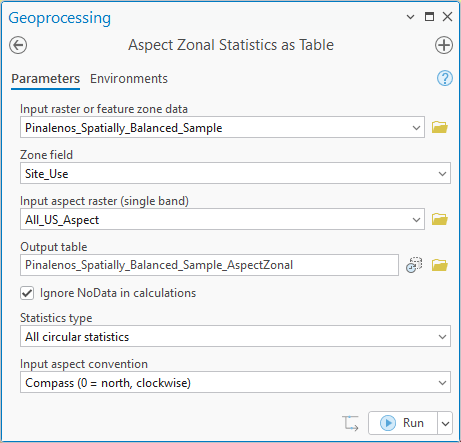
Task: Click the Pinalenos_Spatially_Balanced_Sample zone data text
Action: click(x=124, y=128)
